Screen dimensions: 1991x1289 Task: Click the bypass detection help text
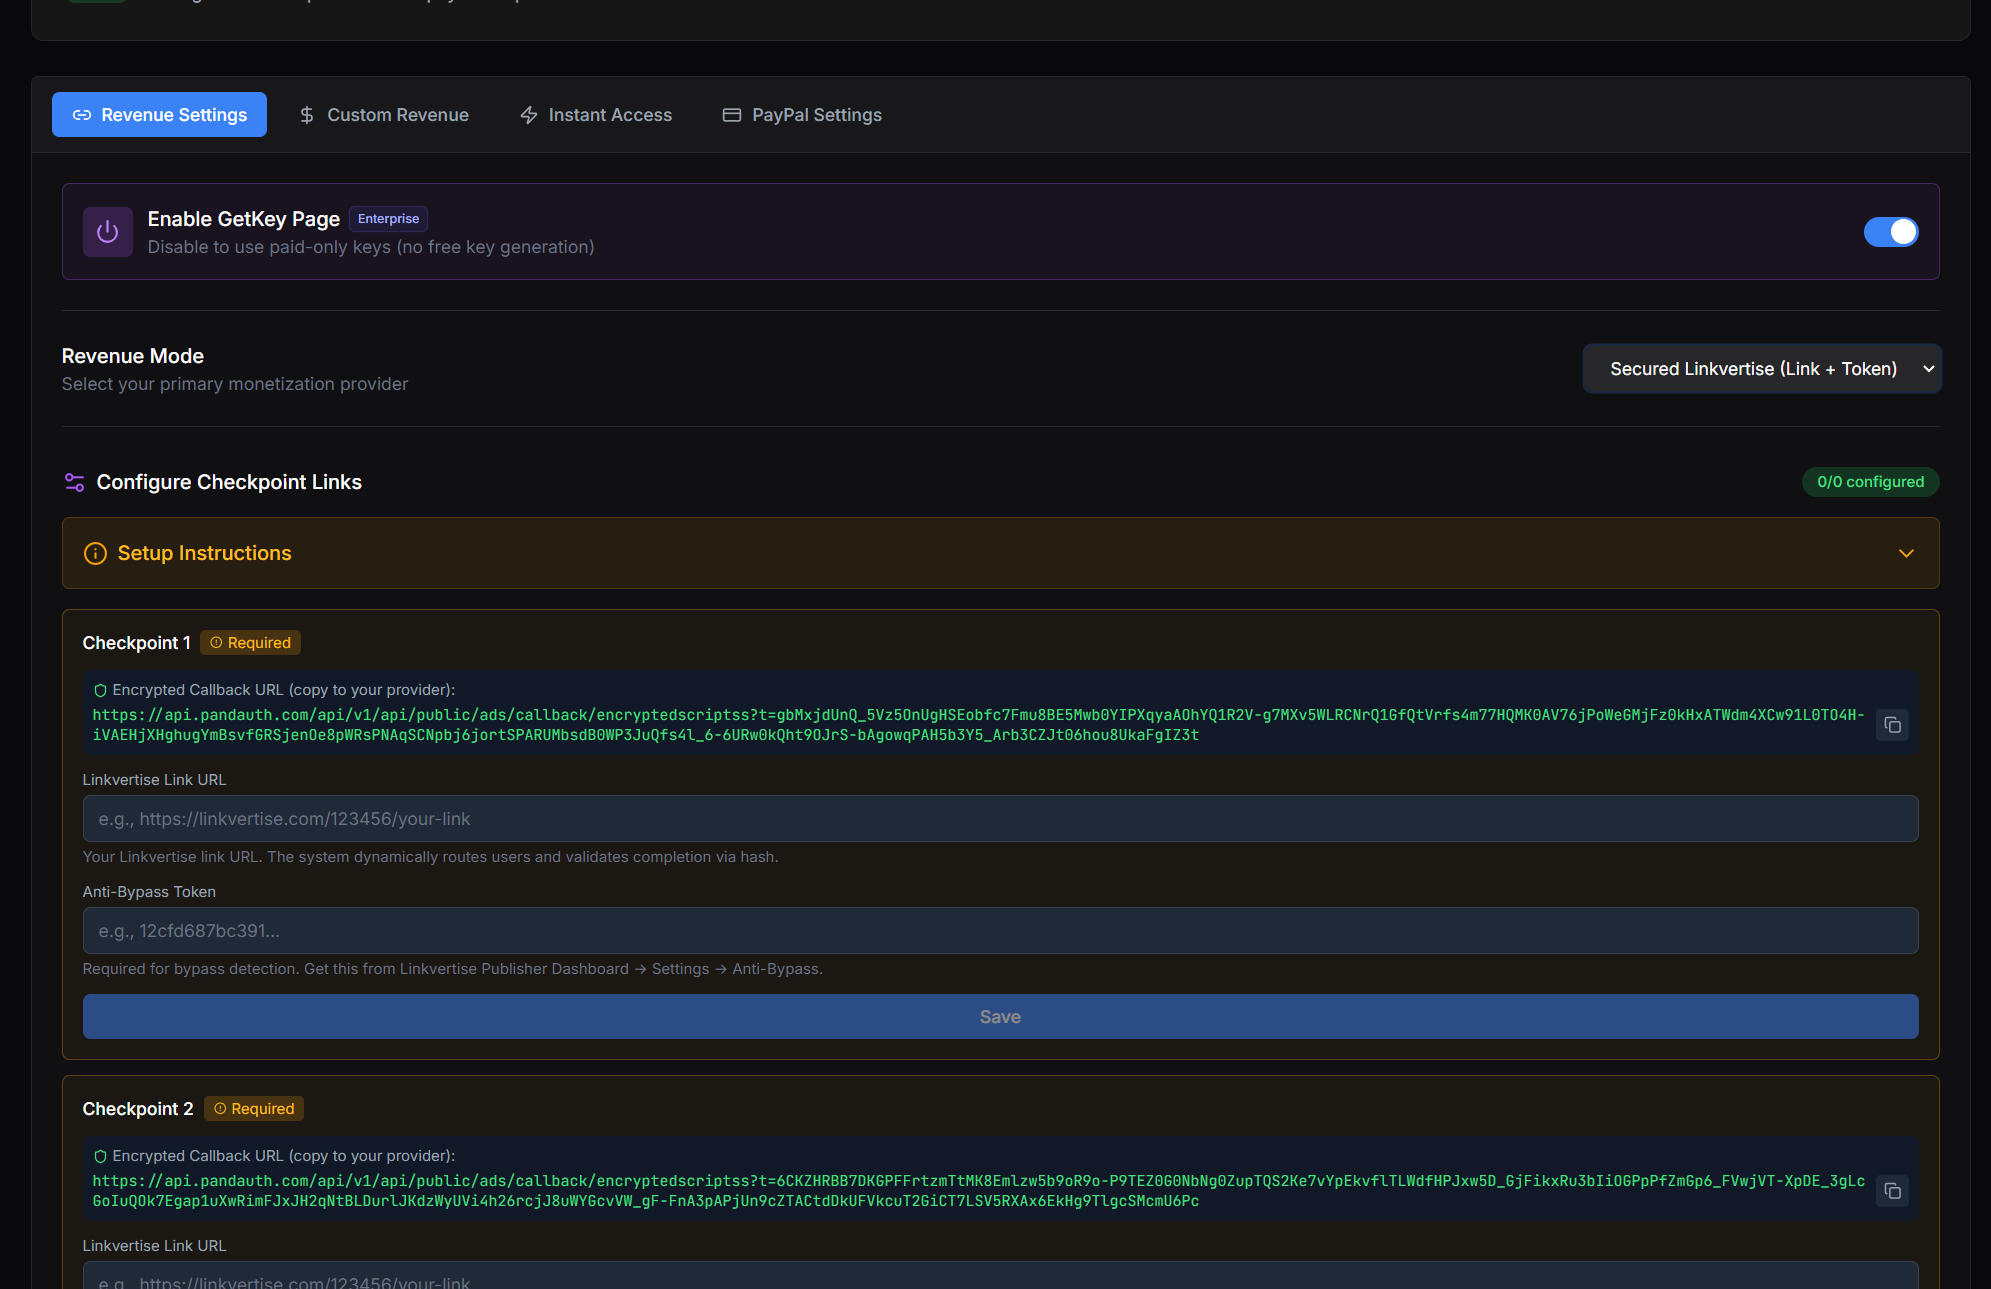[453, 969]
